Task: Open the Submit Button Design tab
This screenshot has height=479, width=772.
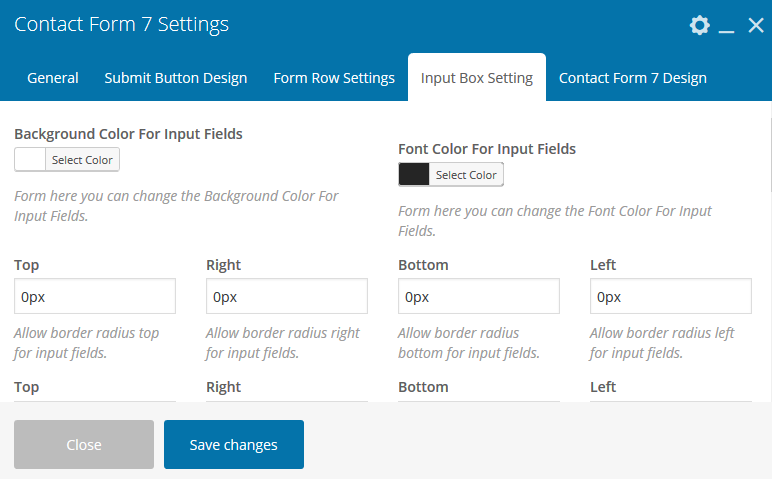Action: [176, 78]
